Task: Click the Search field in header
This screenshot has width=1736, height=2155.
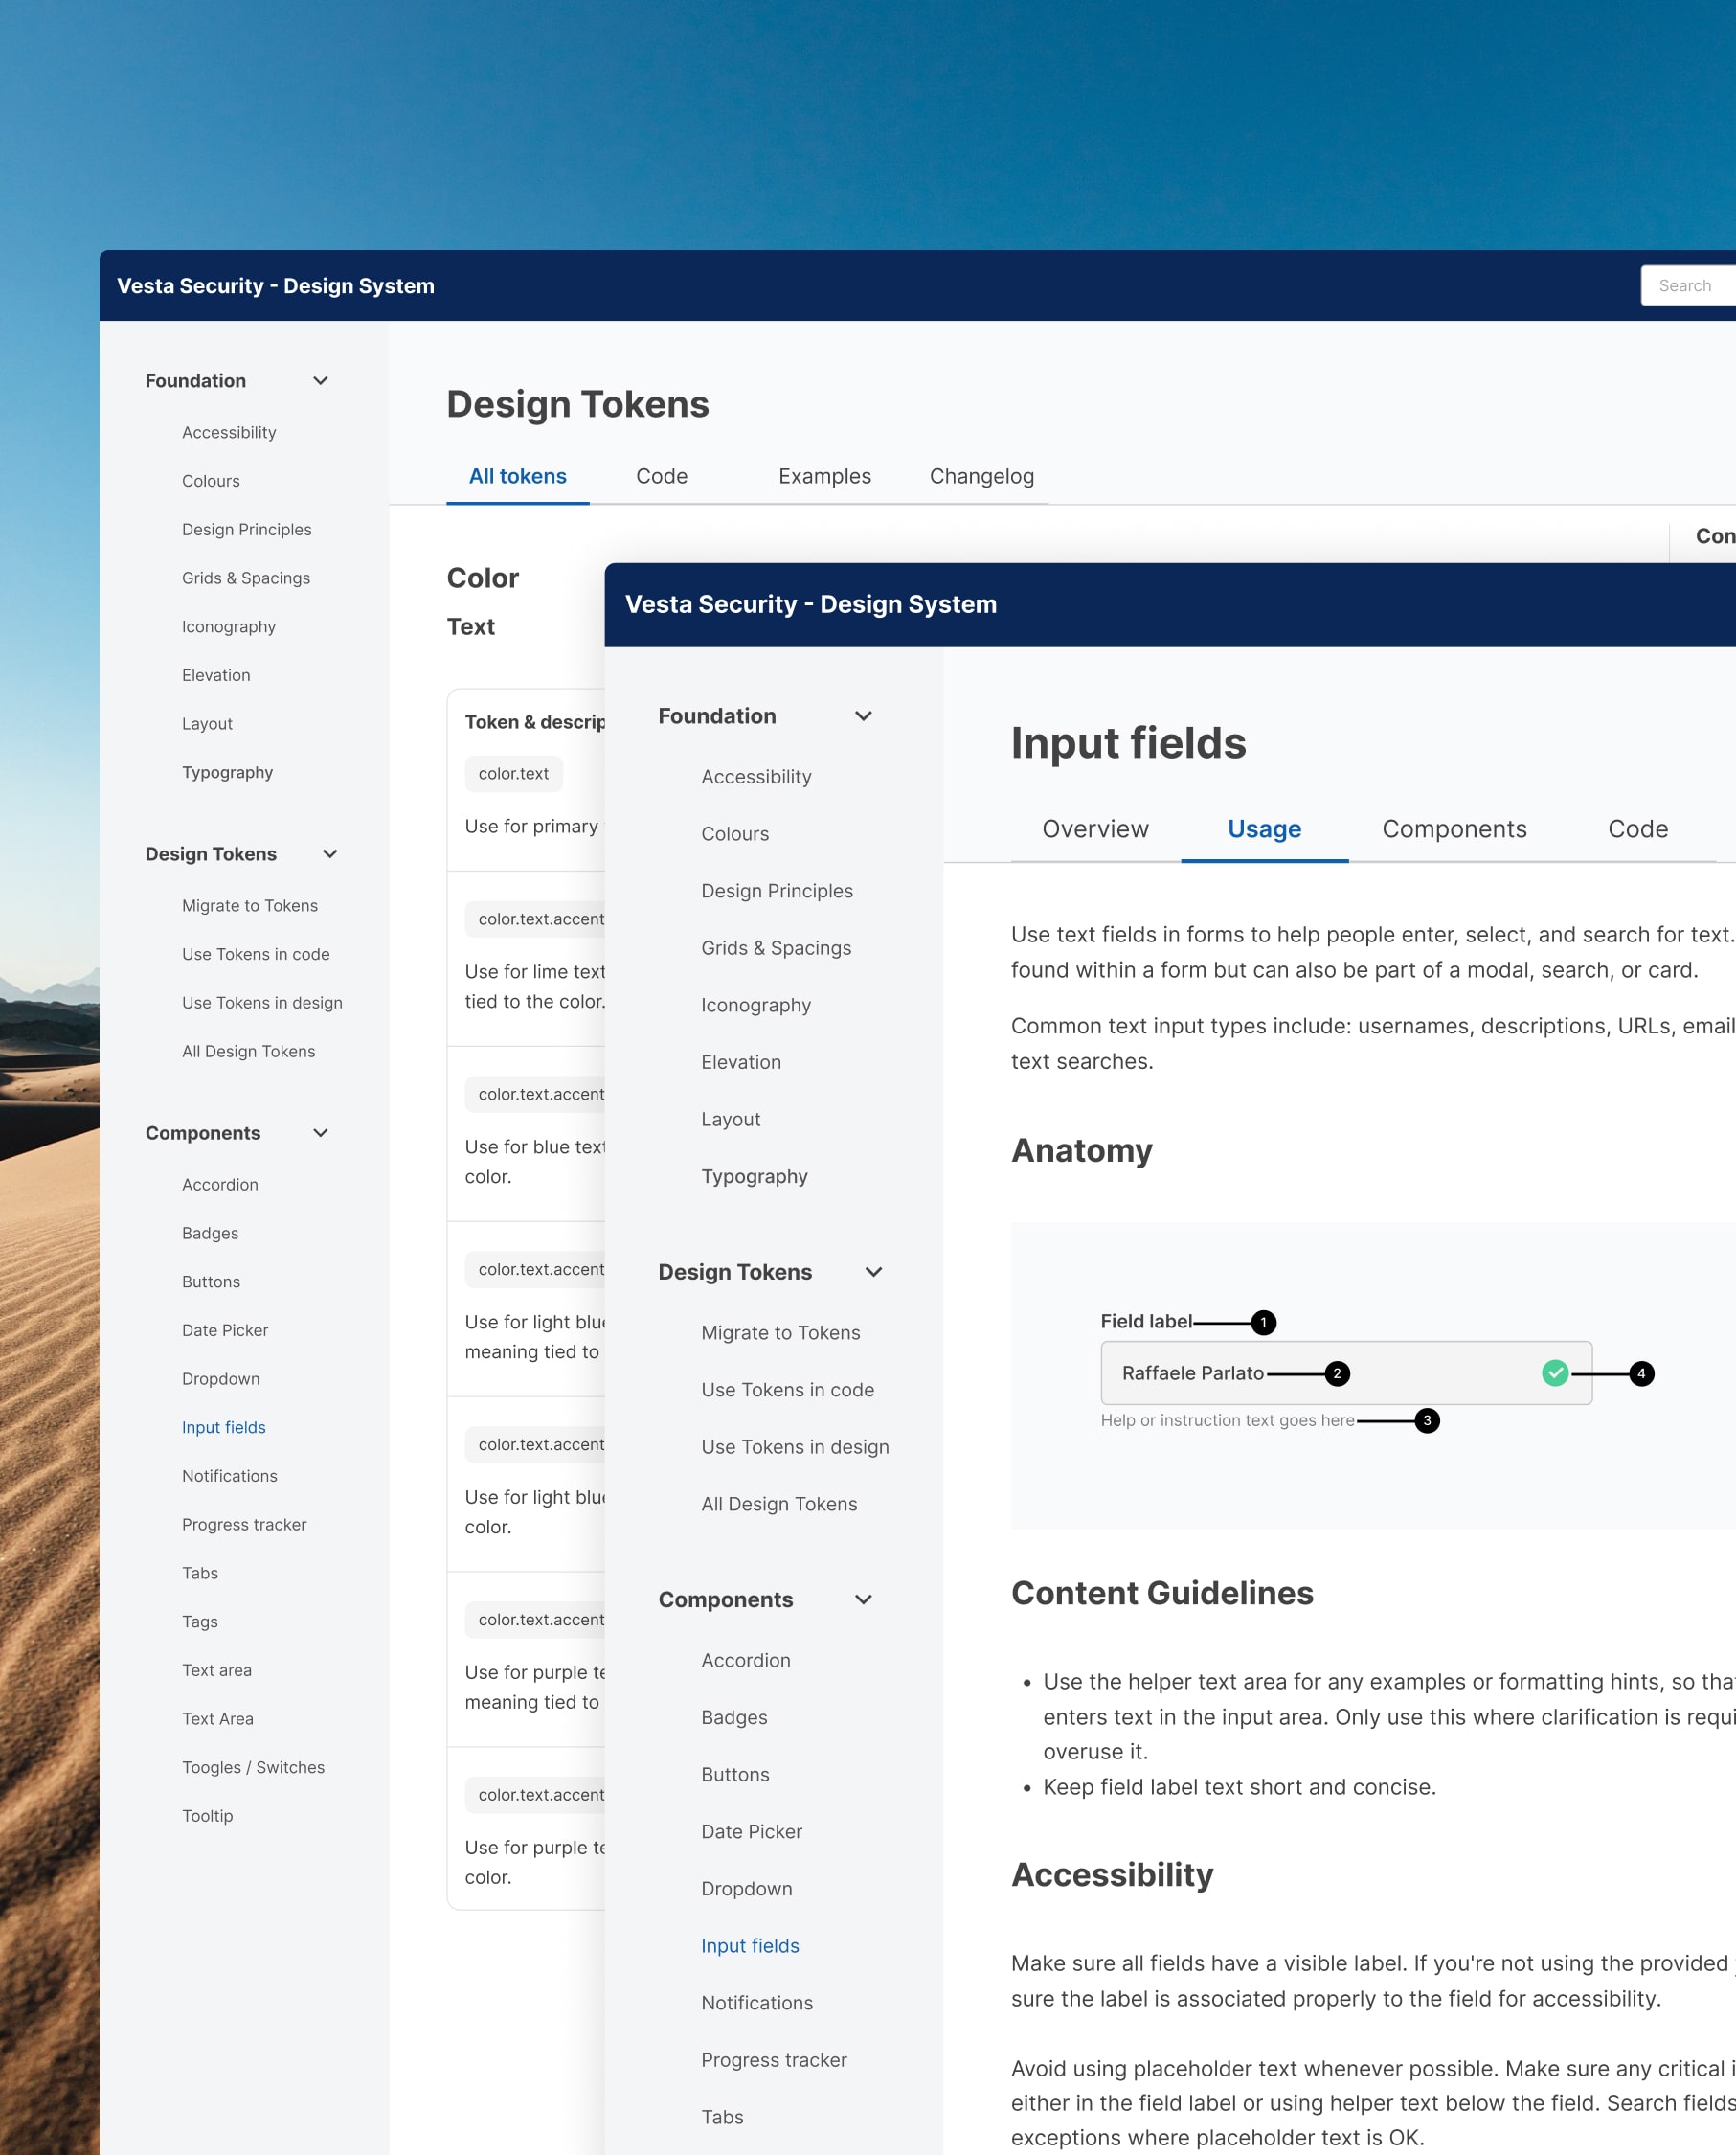Action: (x=1690, y=286)
